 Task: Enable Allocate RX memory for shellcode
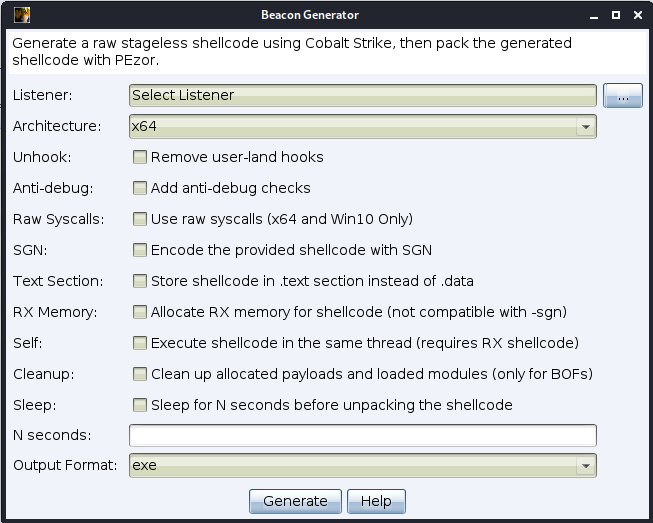click(x=140, y=312)
